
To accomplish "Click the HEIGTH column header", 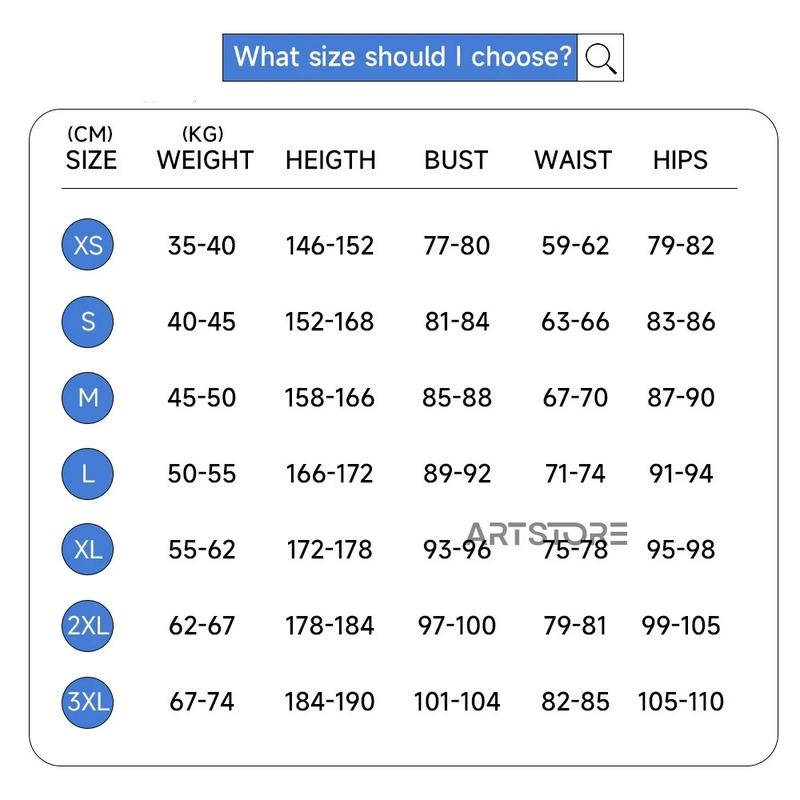I will pos(330,160).
